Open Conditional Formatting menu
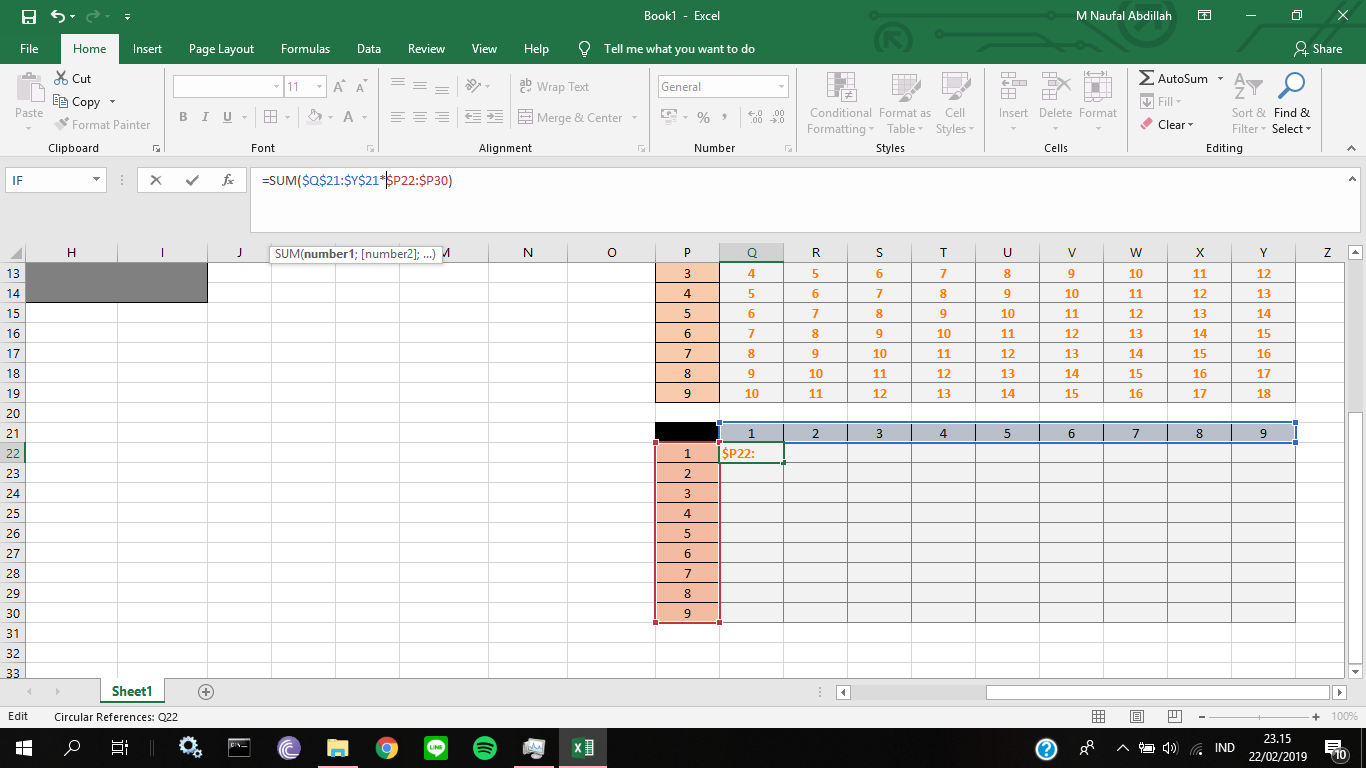The image size is (1366, 768). [x=840, y=103]
